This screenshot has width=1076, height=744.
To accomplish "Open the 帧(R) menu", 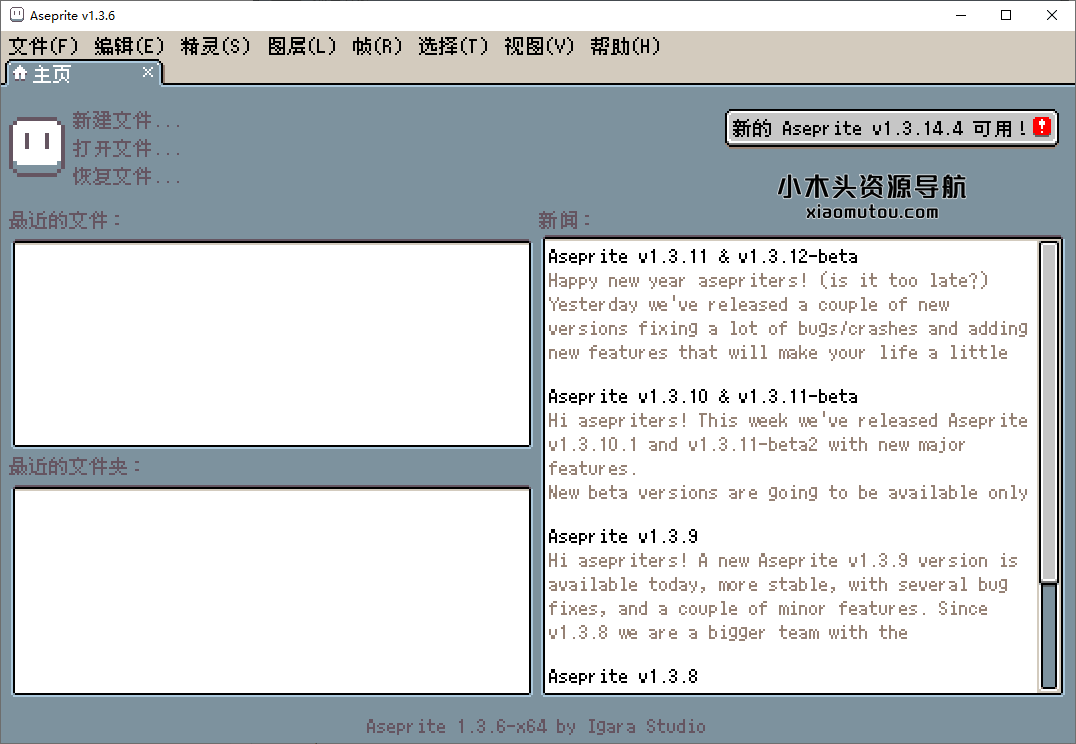I will pos(377,47).
